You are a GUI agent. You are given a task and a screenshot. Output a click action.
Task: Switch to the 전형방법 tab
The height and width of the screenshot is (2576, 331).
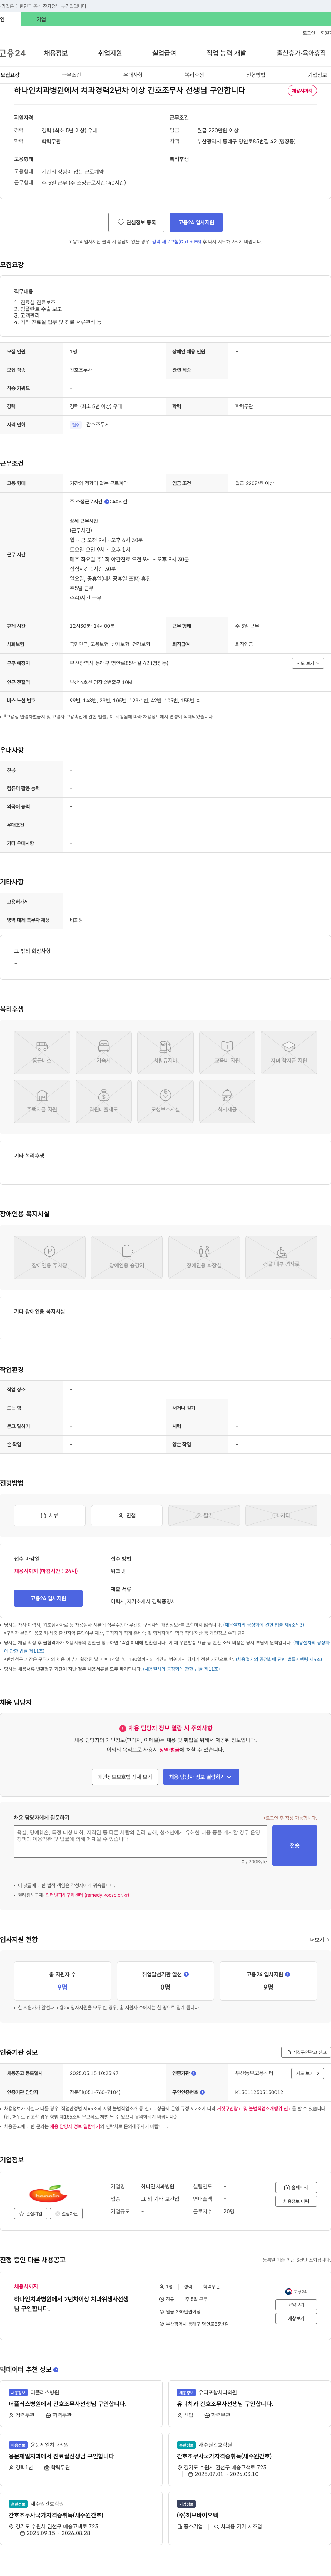(x=256, y=75)
